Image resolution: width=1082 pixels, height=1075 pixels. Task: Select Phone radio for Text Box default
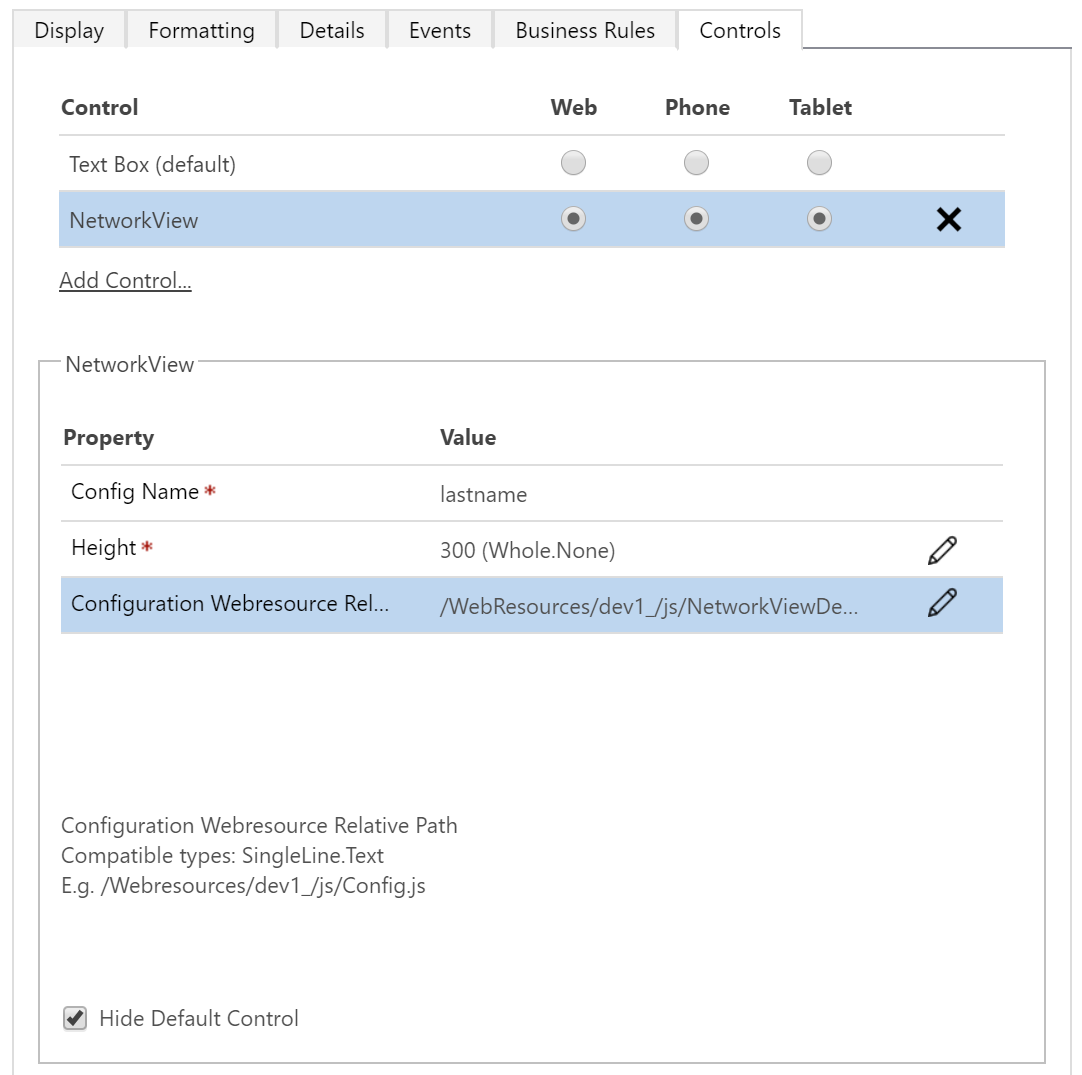coord(696,163)
